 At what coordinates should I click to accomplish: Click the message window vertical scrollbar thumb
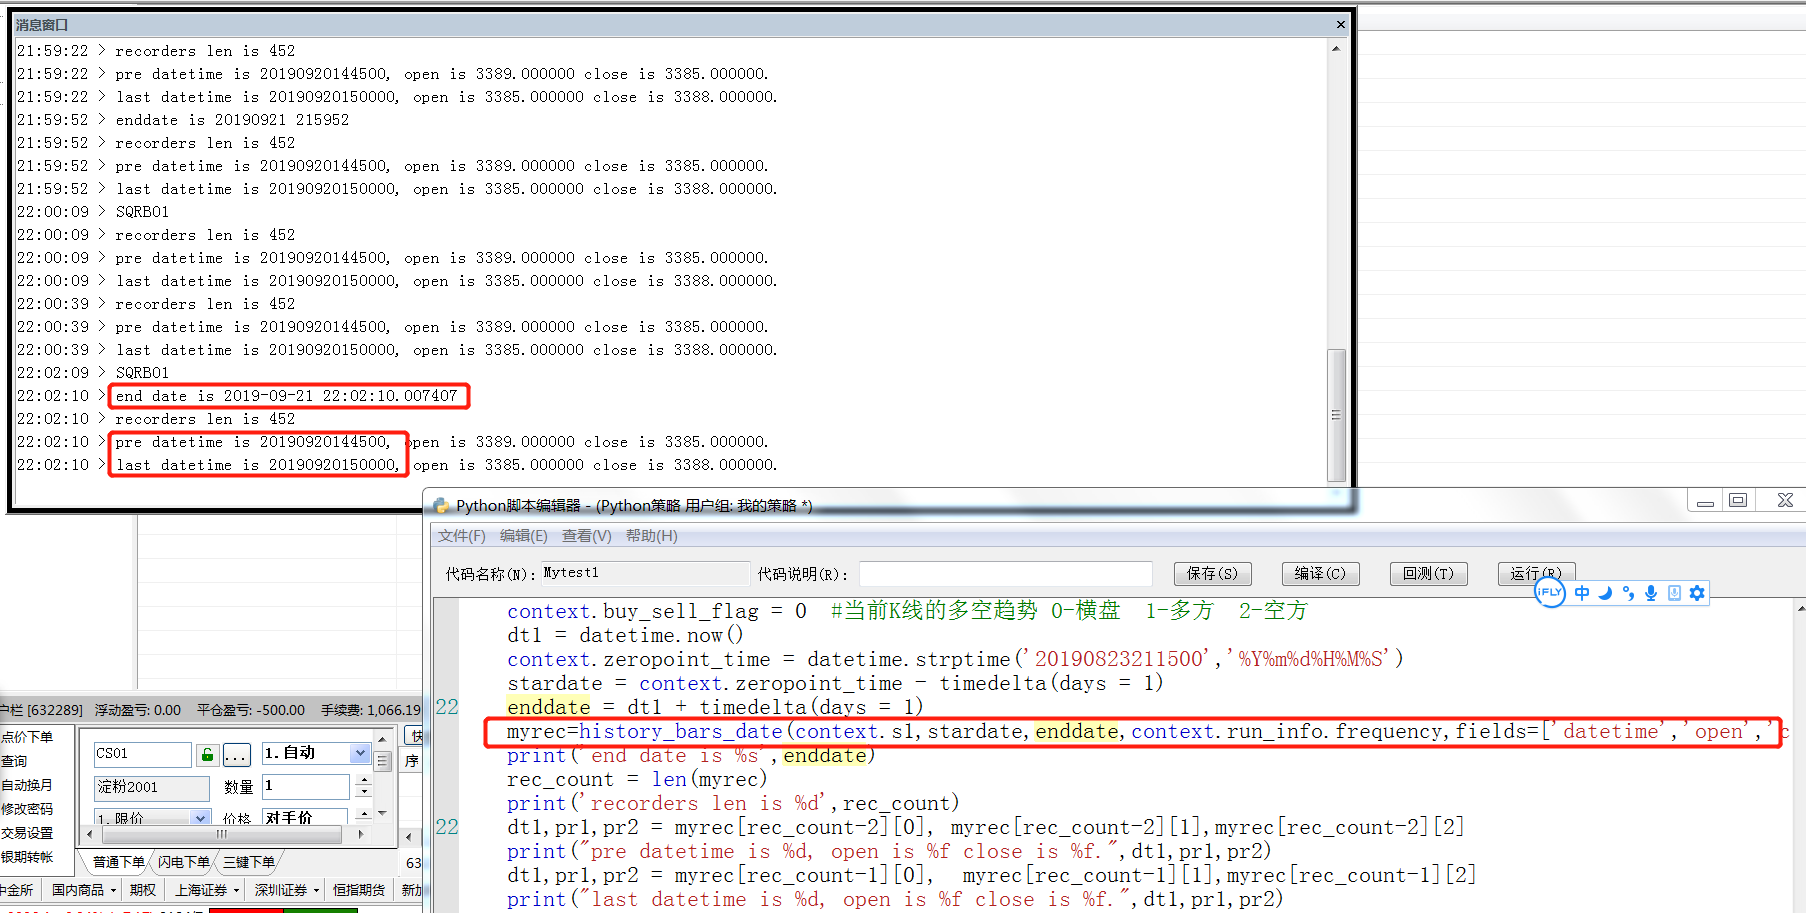(x=1336, y=415)
